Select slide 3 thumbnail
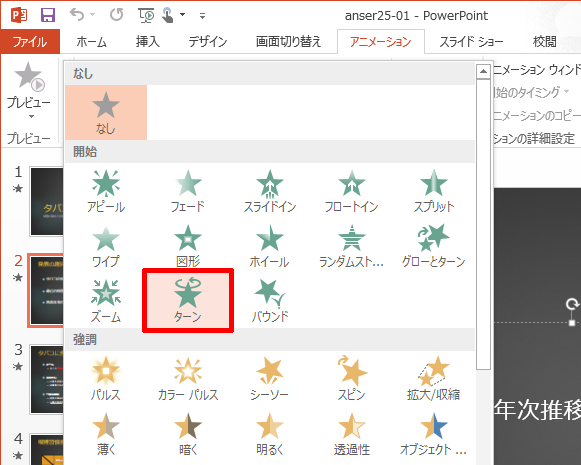This screenshot has width=581, height=465. [47, 379]
